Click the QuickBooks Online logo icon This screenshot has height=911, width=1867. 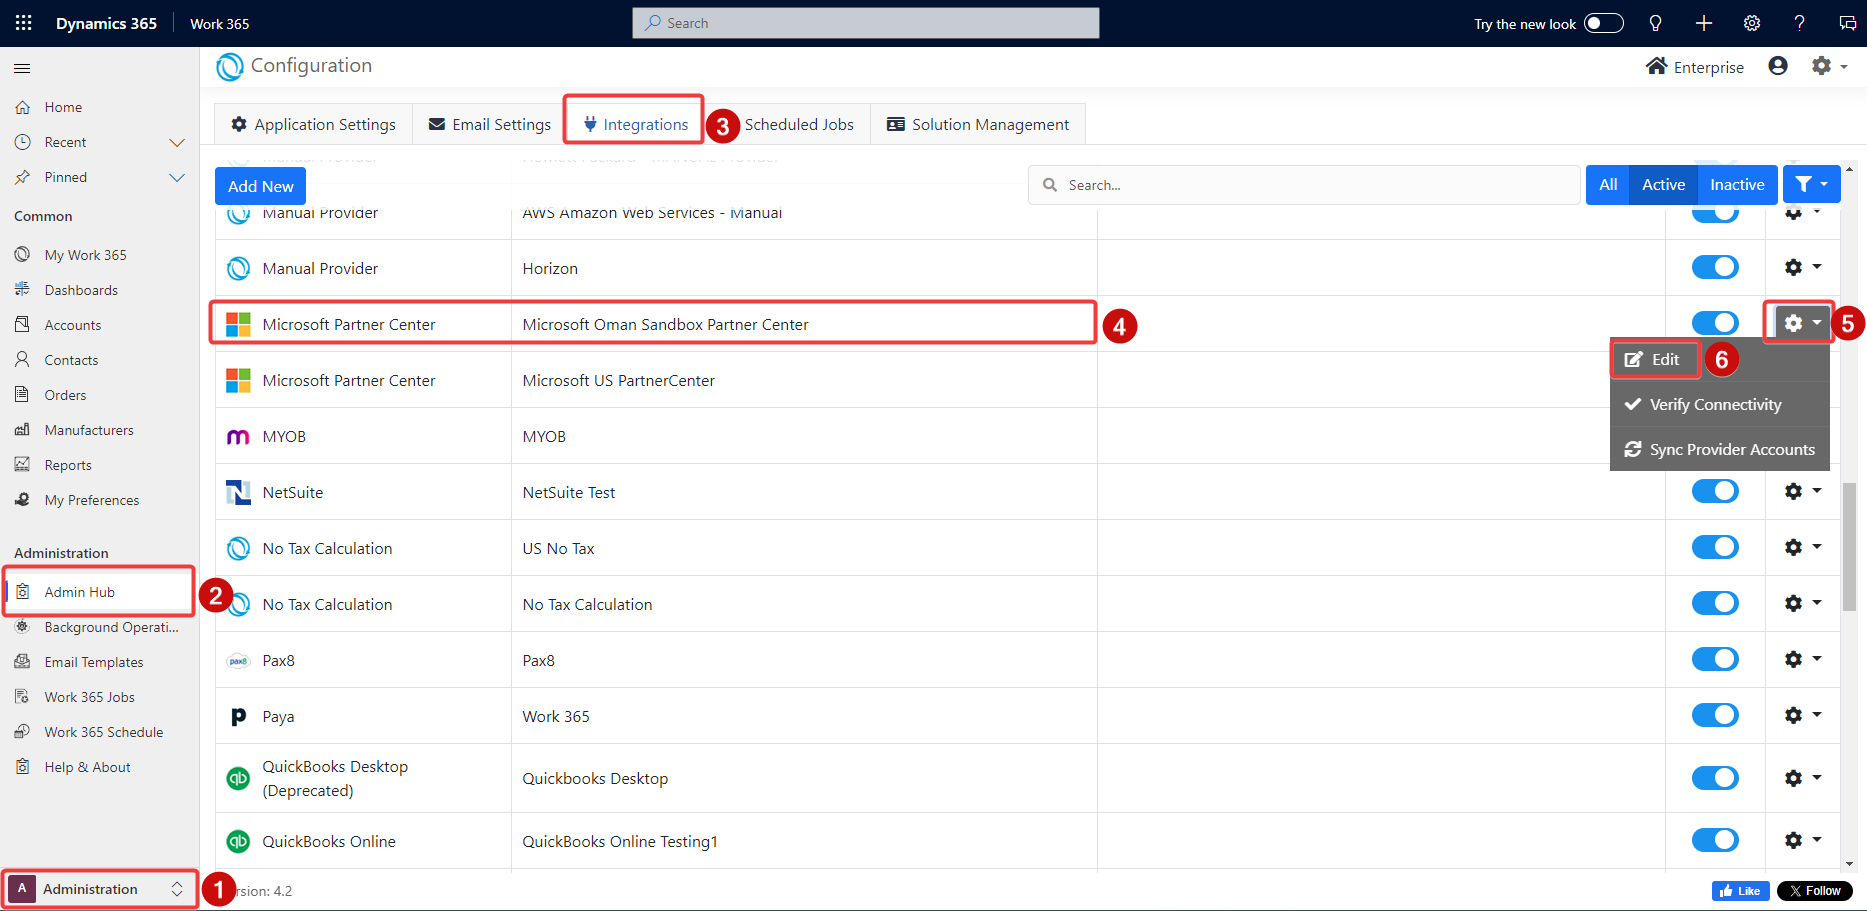click(x=238, y=841)
